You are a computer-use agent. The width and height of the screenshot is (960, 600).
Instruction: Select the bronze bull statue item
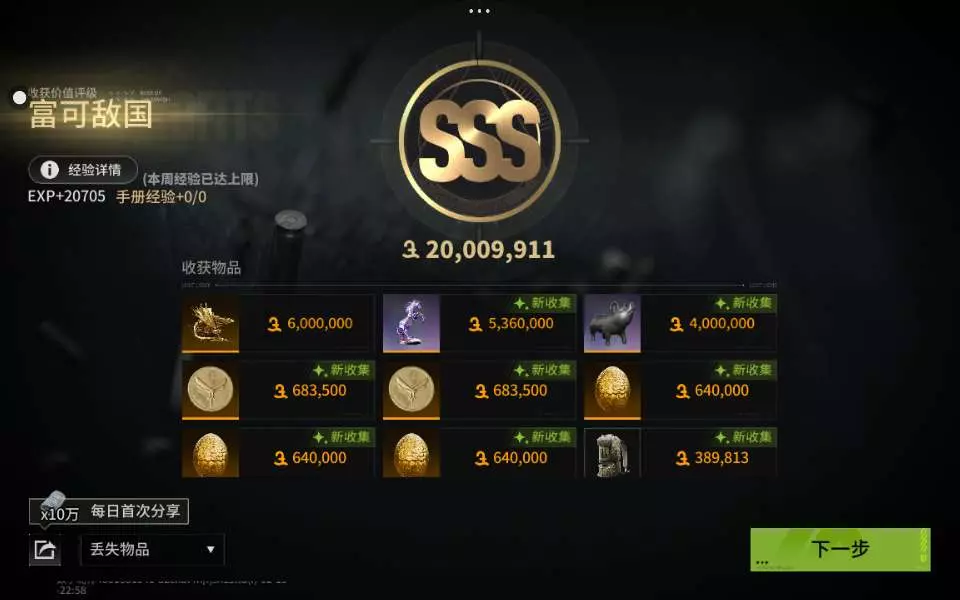click(x=680, y=323)
